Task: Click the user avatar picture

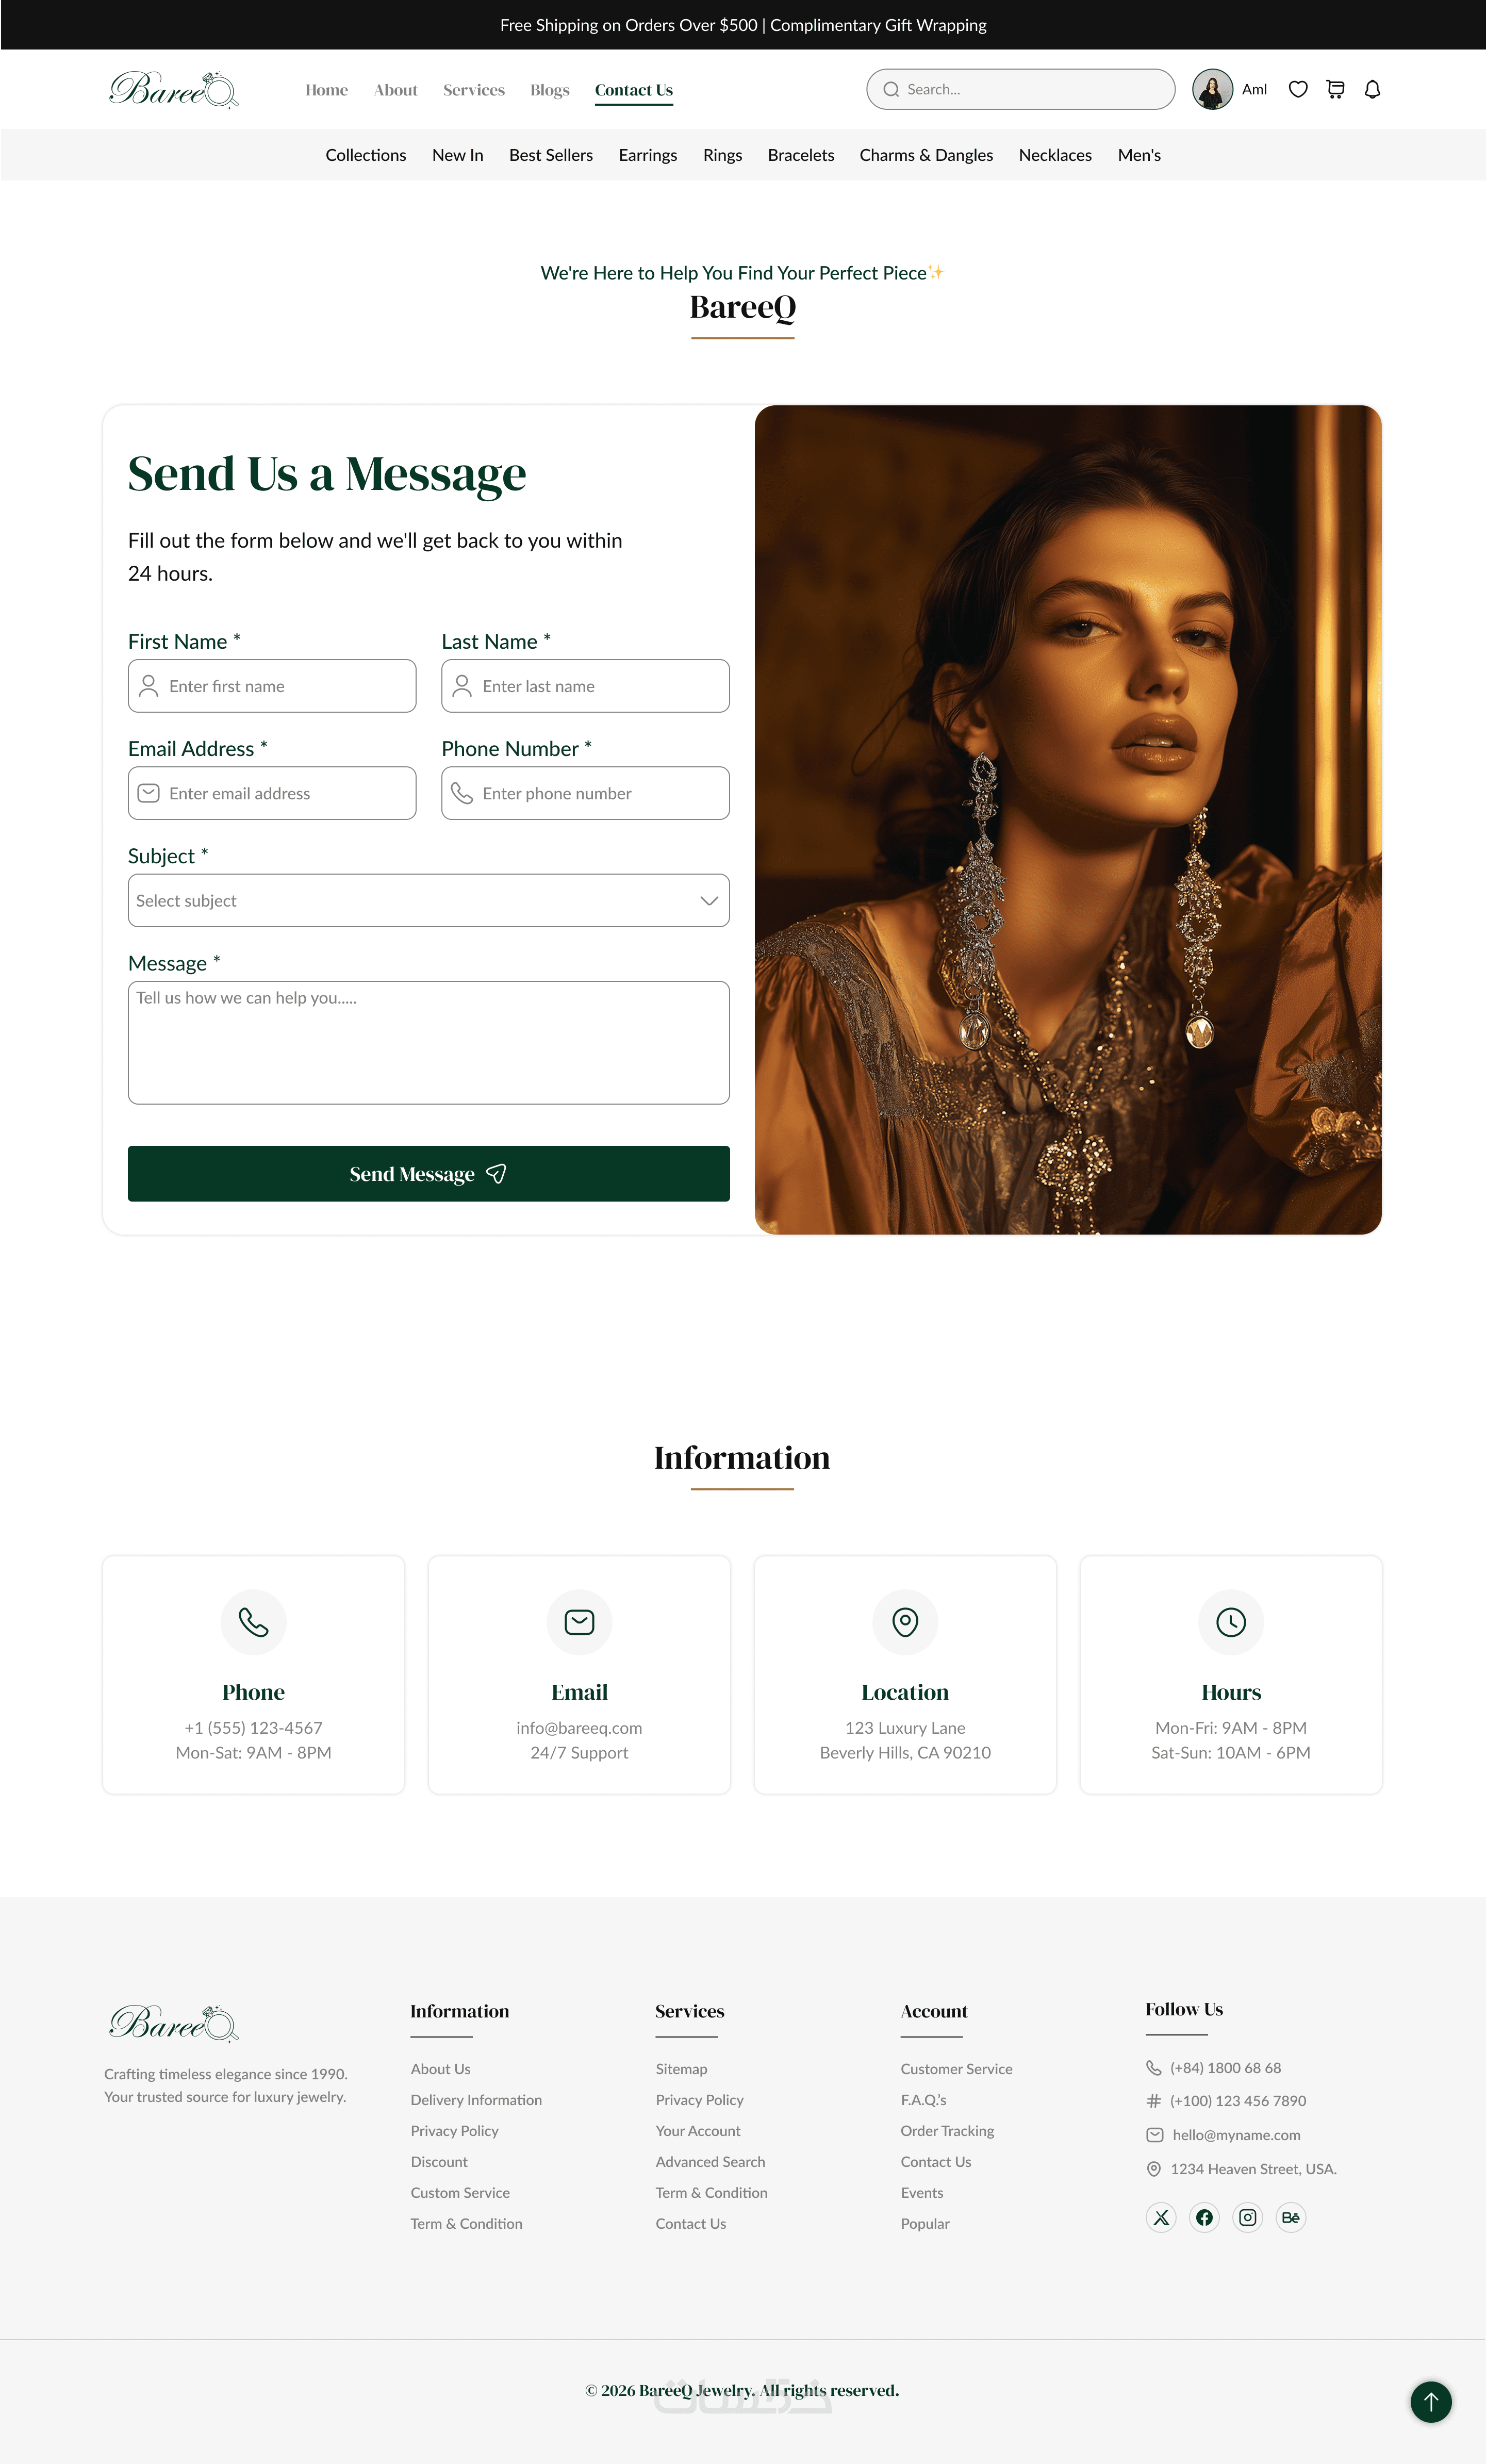Action: pyautogui.click(x=1212, y=89)
